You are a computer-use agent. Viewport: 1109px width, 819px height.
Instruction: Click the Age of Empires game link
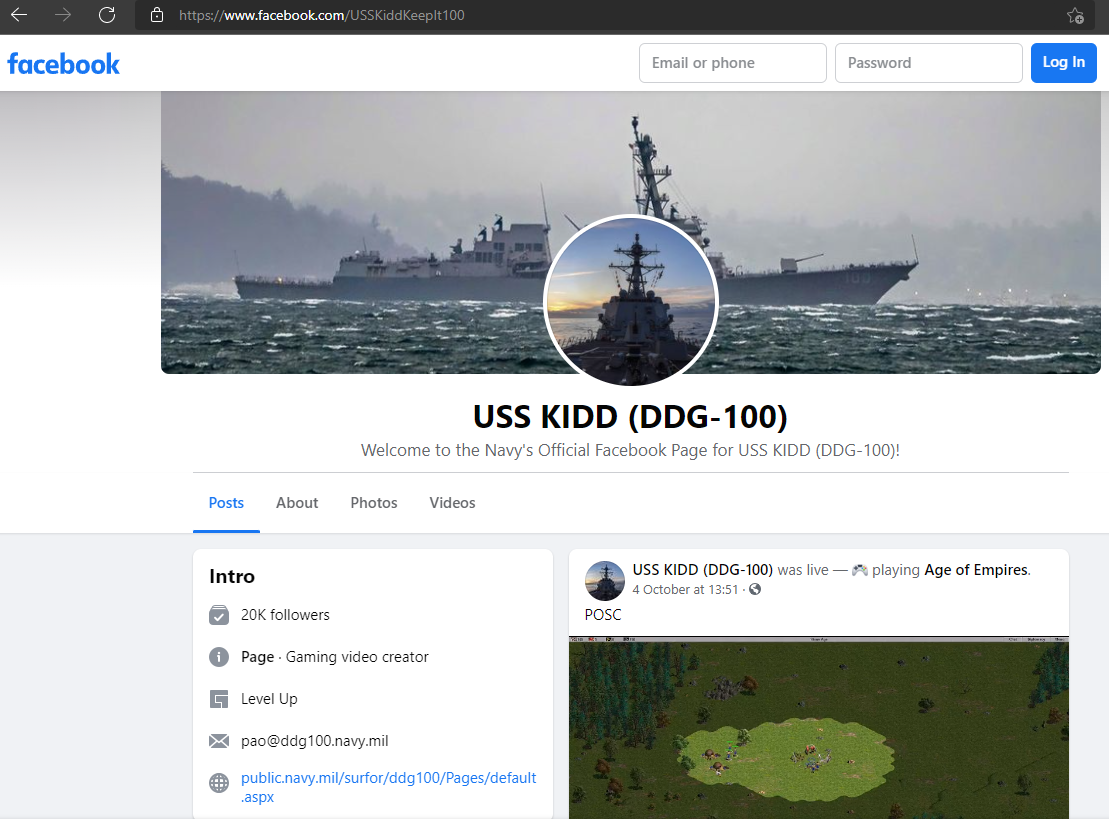[x=975, y=570]
